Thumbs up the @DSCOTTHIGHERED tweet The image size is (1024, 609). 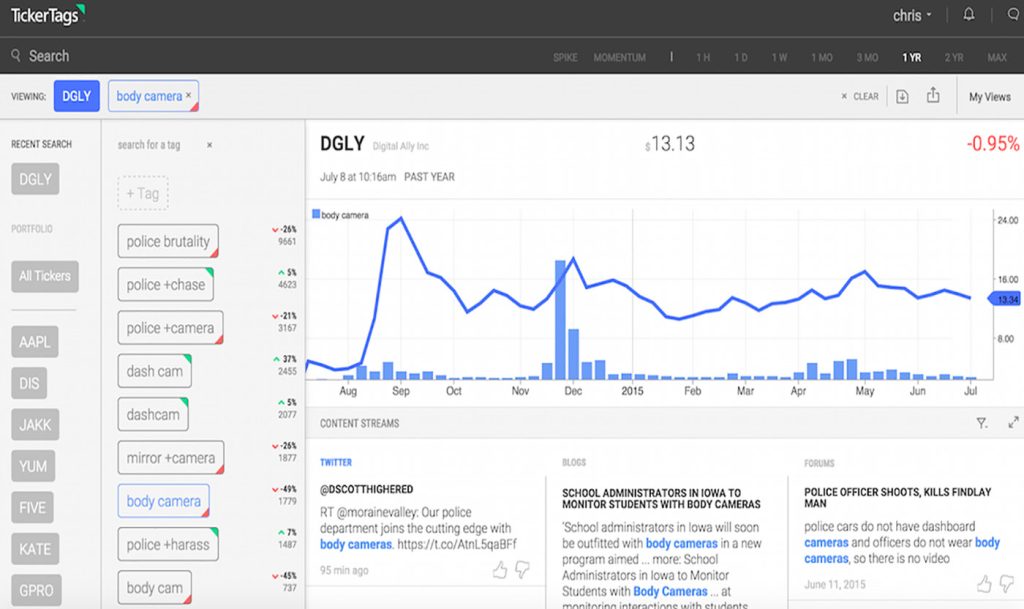[x=500, y=570]
